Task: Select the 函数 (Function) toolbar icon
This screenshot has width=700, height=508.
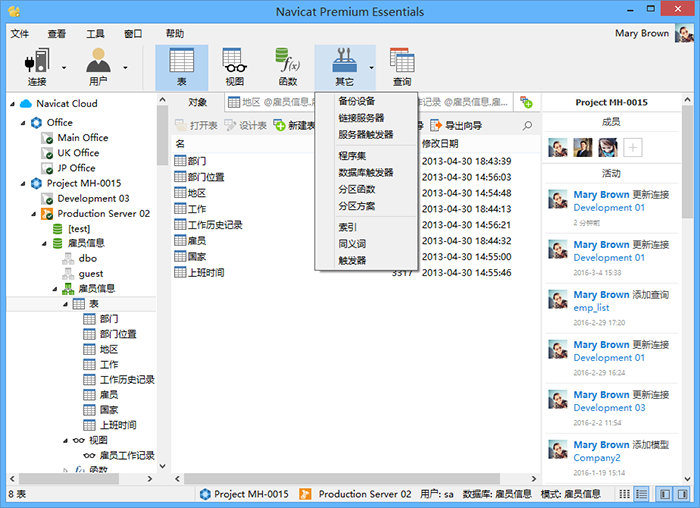Action: click(288, 68)
